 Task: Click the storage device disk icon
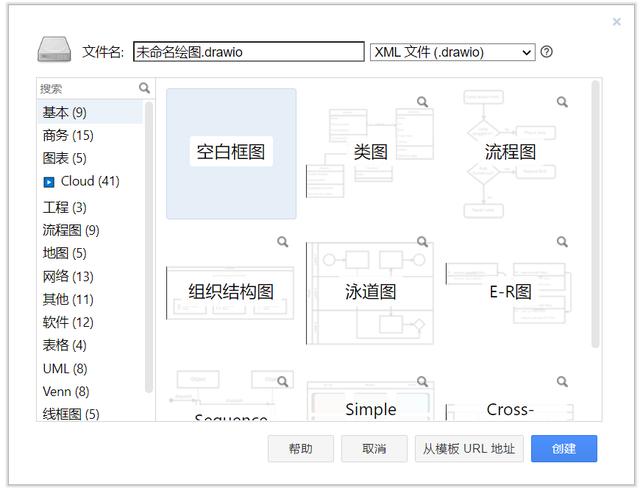[x=55, y=50]
